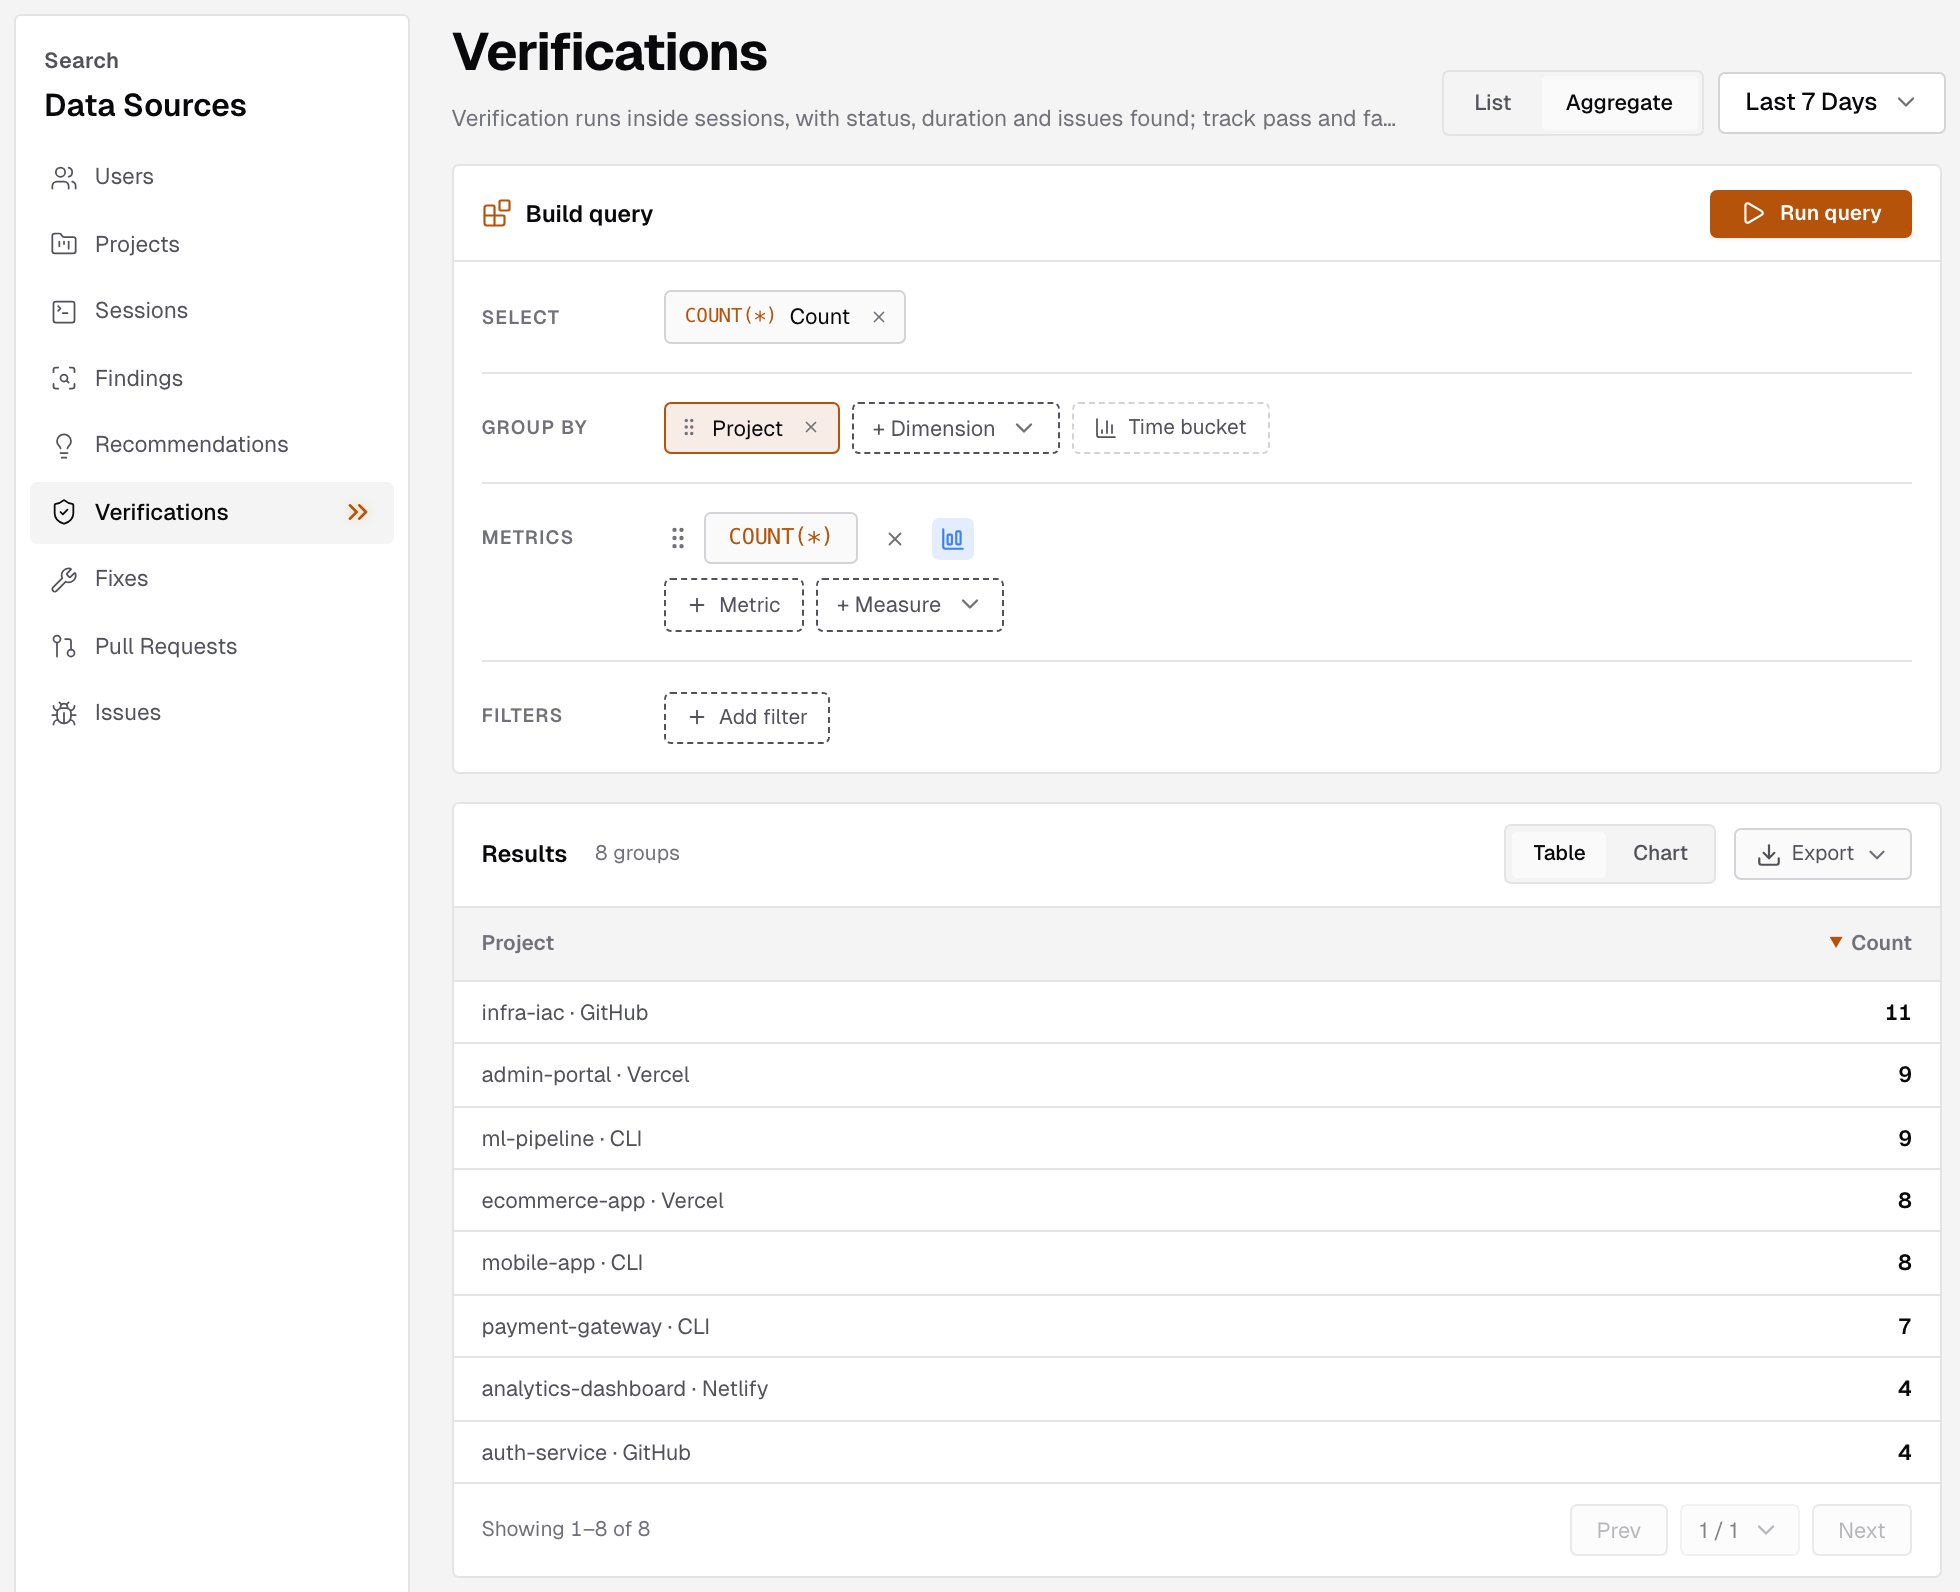Select the analytics-dashboard · Netlify row

tap(1196, 1389)
